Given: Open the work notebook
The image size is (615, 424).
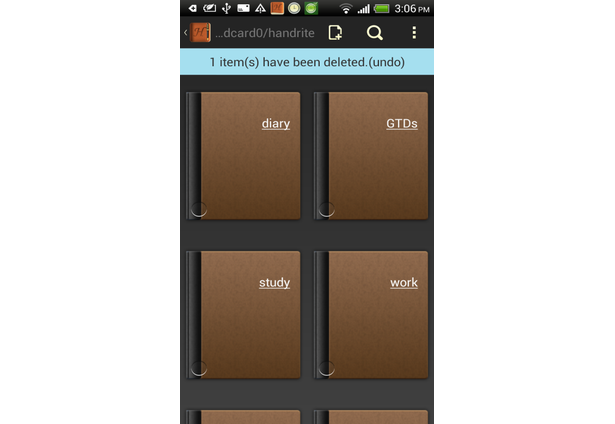Looking at the screenshot, I should coord(371,315).
